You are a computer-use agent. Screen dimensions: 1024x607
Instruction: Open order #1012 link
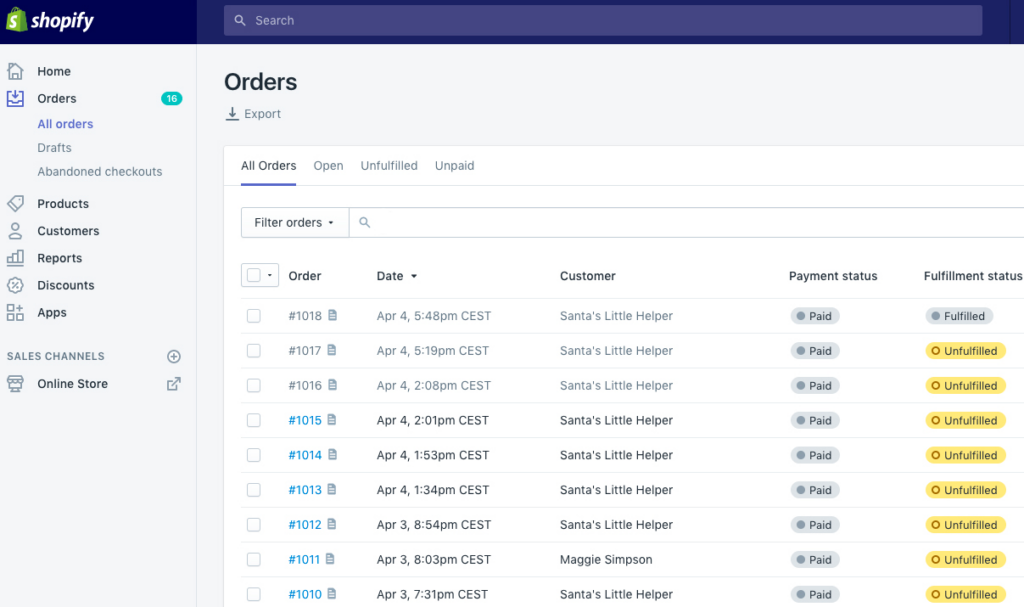pos(305,525)
